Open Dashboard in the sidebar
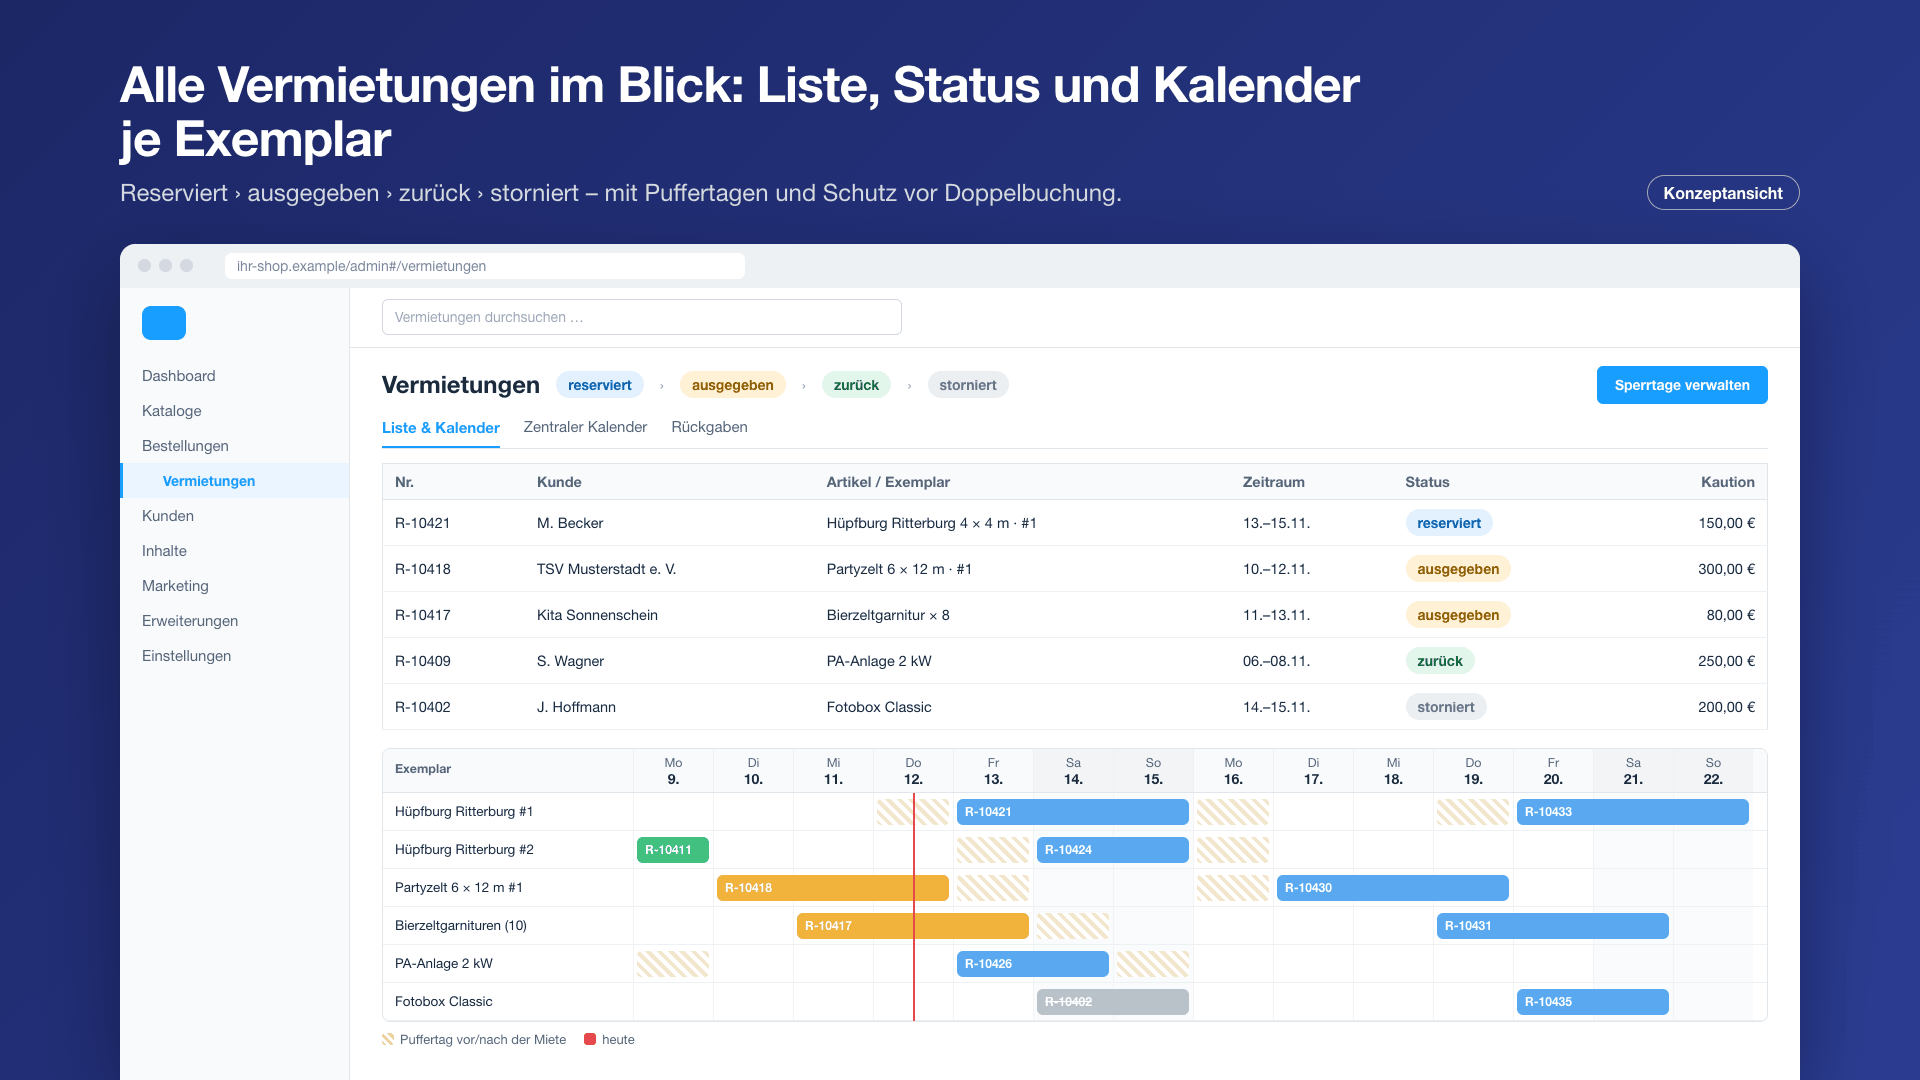Viewport: 1920px width, 1080px height. coord(179,376)
